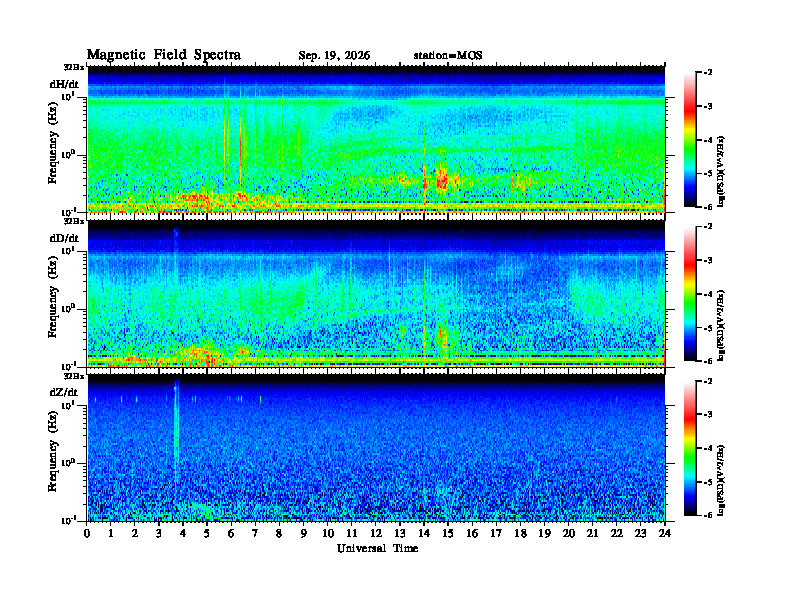Click the station=MOS label
The width and height of the screenshot is (792, 612).
click(448, 56)
